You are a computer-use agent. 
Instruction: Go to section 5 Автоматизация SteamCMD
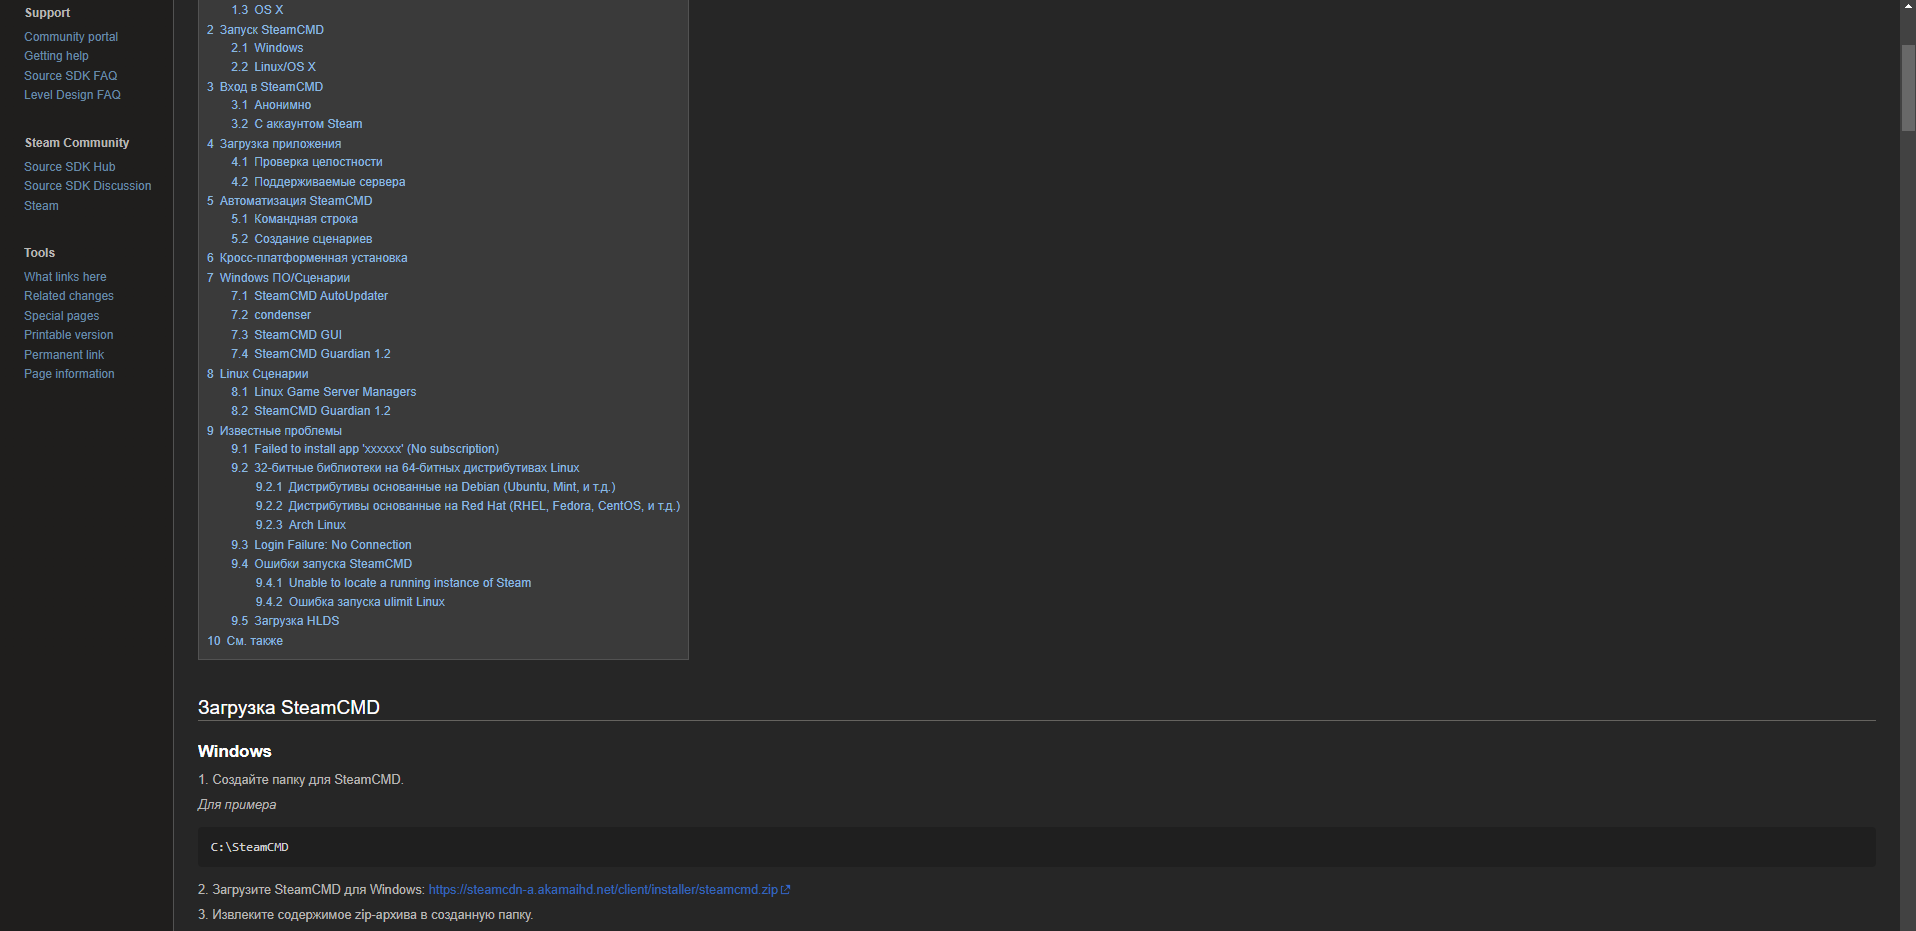pyautogui.click(x=290, y=201)
